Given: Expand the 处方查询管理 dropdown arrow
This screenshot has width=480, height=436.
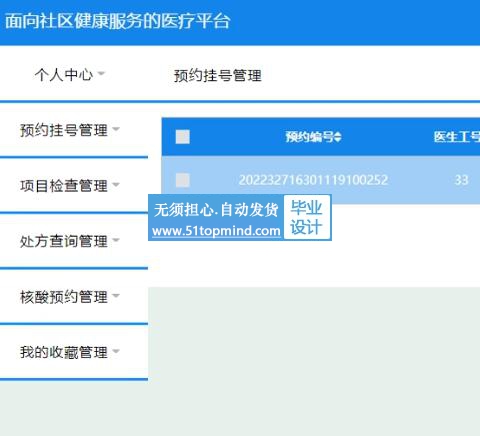Looking at the screenshot, I should [x=116, y=240].
